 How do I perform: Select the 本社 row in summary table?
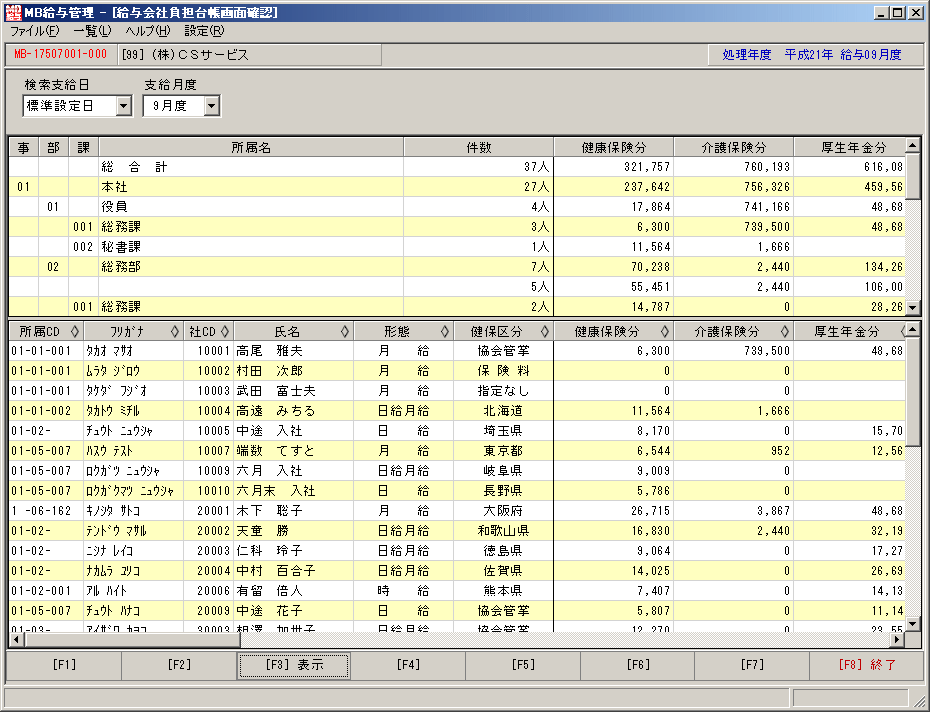click(457, 187)
